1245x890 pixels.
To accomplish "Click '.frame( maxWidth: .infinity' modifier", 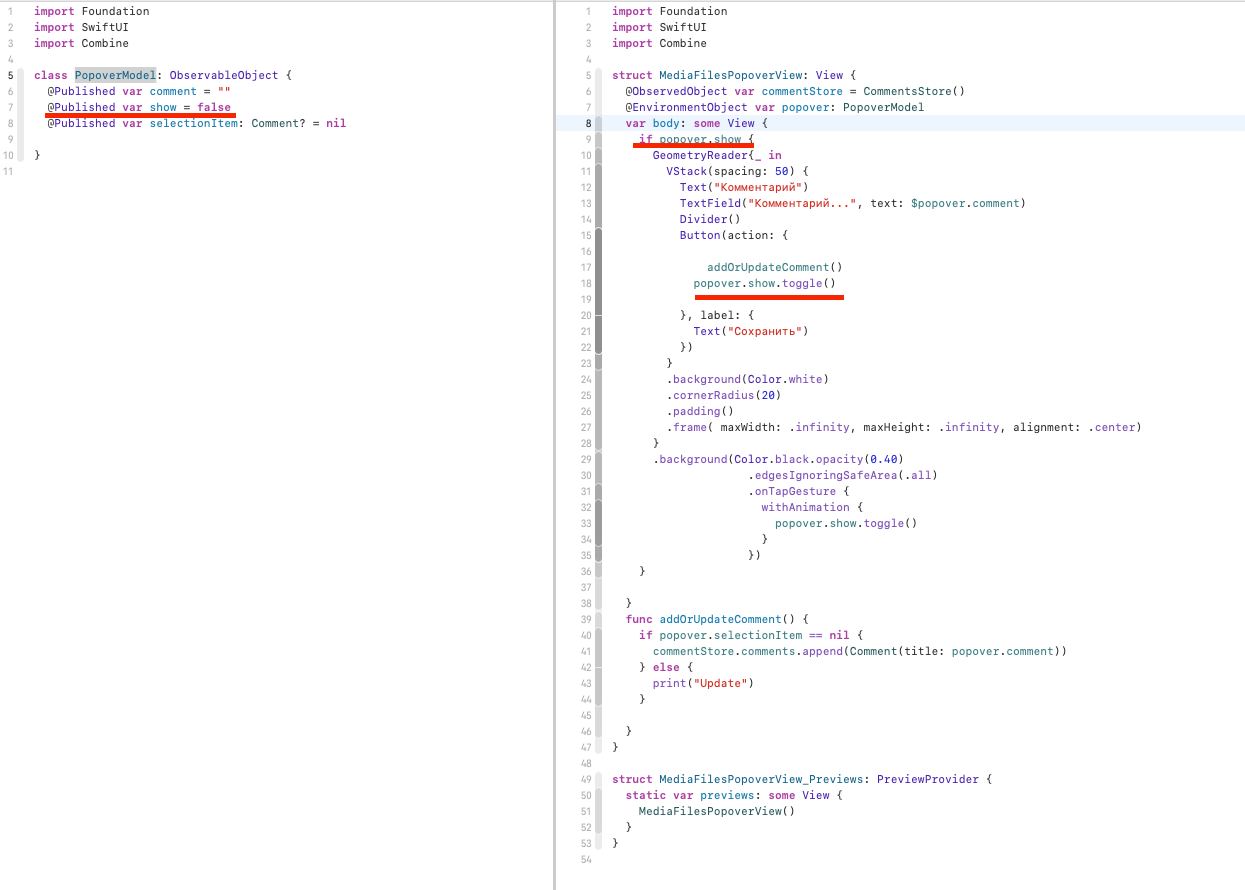I will (758, 427).
